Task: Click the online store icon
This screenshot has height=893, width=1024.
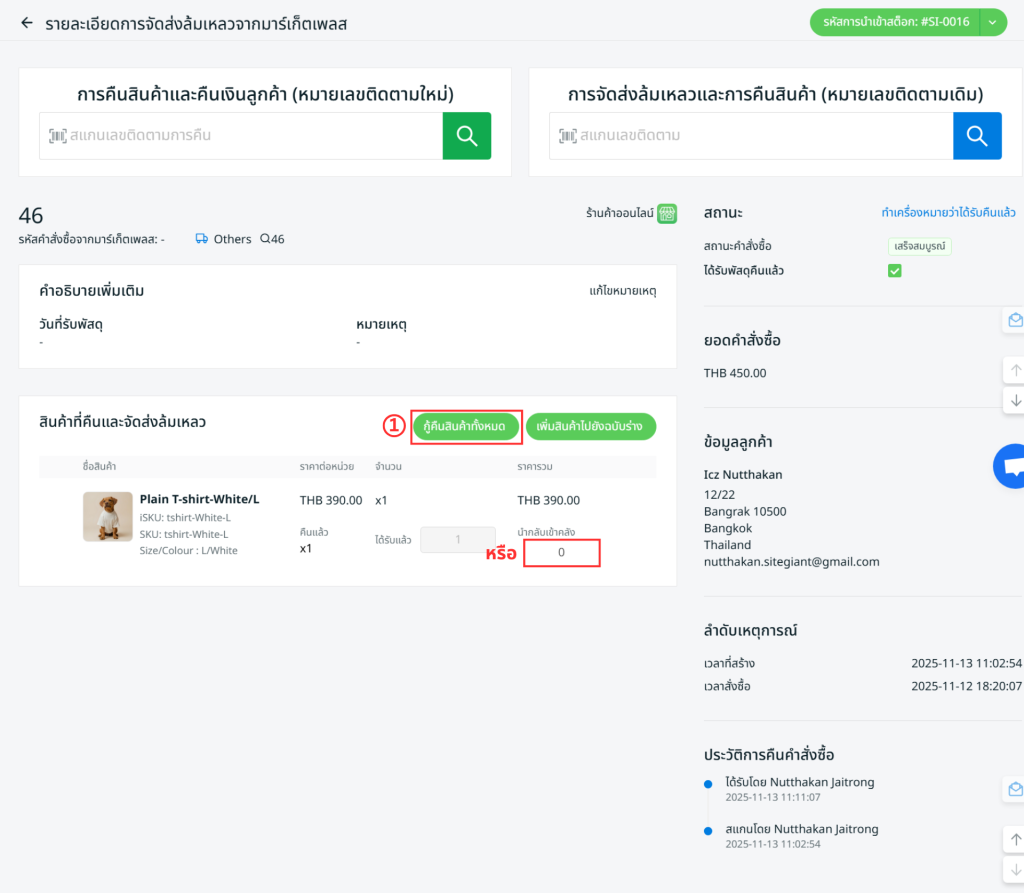Action: (x=667, y=213)
